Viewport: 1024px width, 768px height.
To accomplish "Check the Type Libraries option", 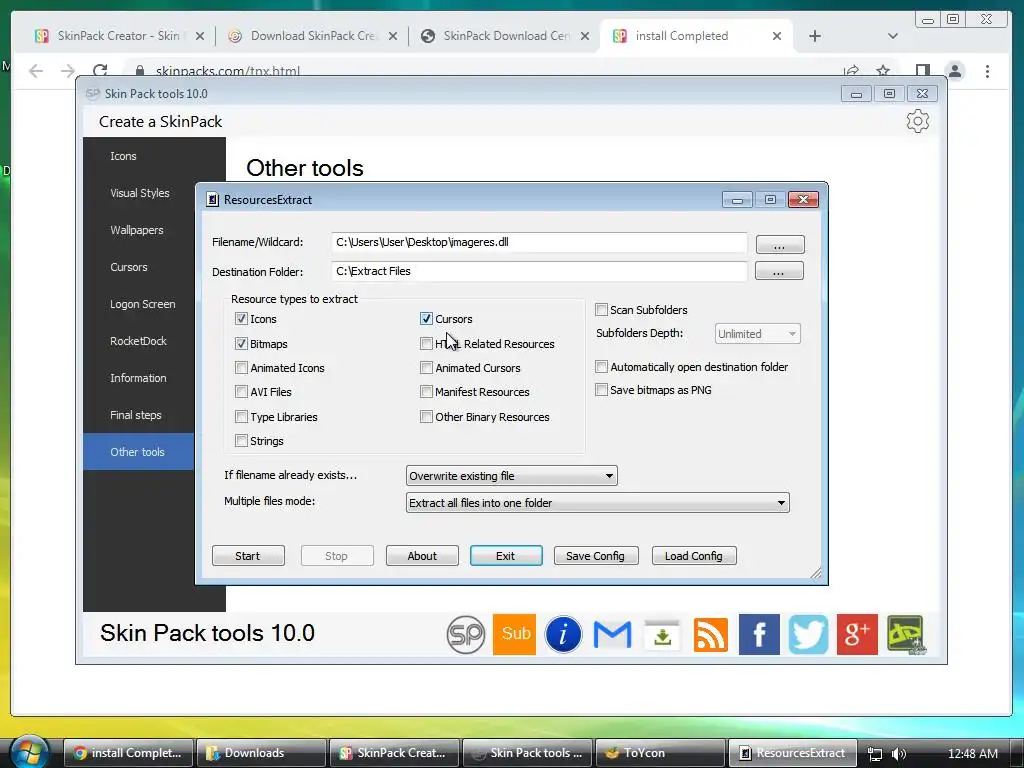I will 241,417.
